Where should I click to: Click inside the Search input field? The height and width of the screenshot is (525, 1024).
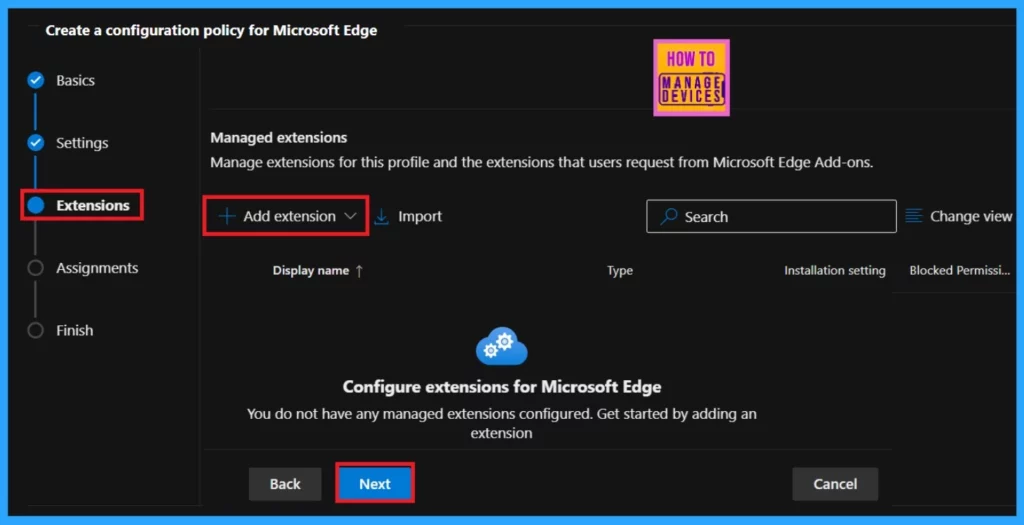point(771,216)
